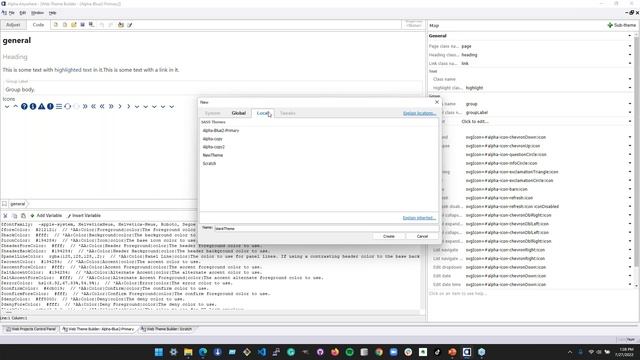
Task: Click the open folder toolbar icon
Action: point(73,25)
